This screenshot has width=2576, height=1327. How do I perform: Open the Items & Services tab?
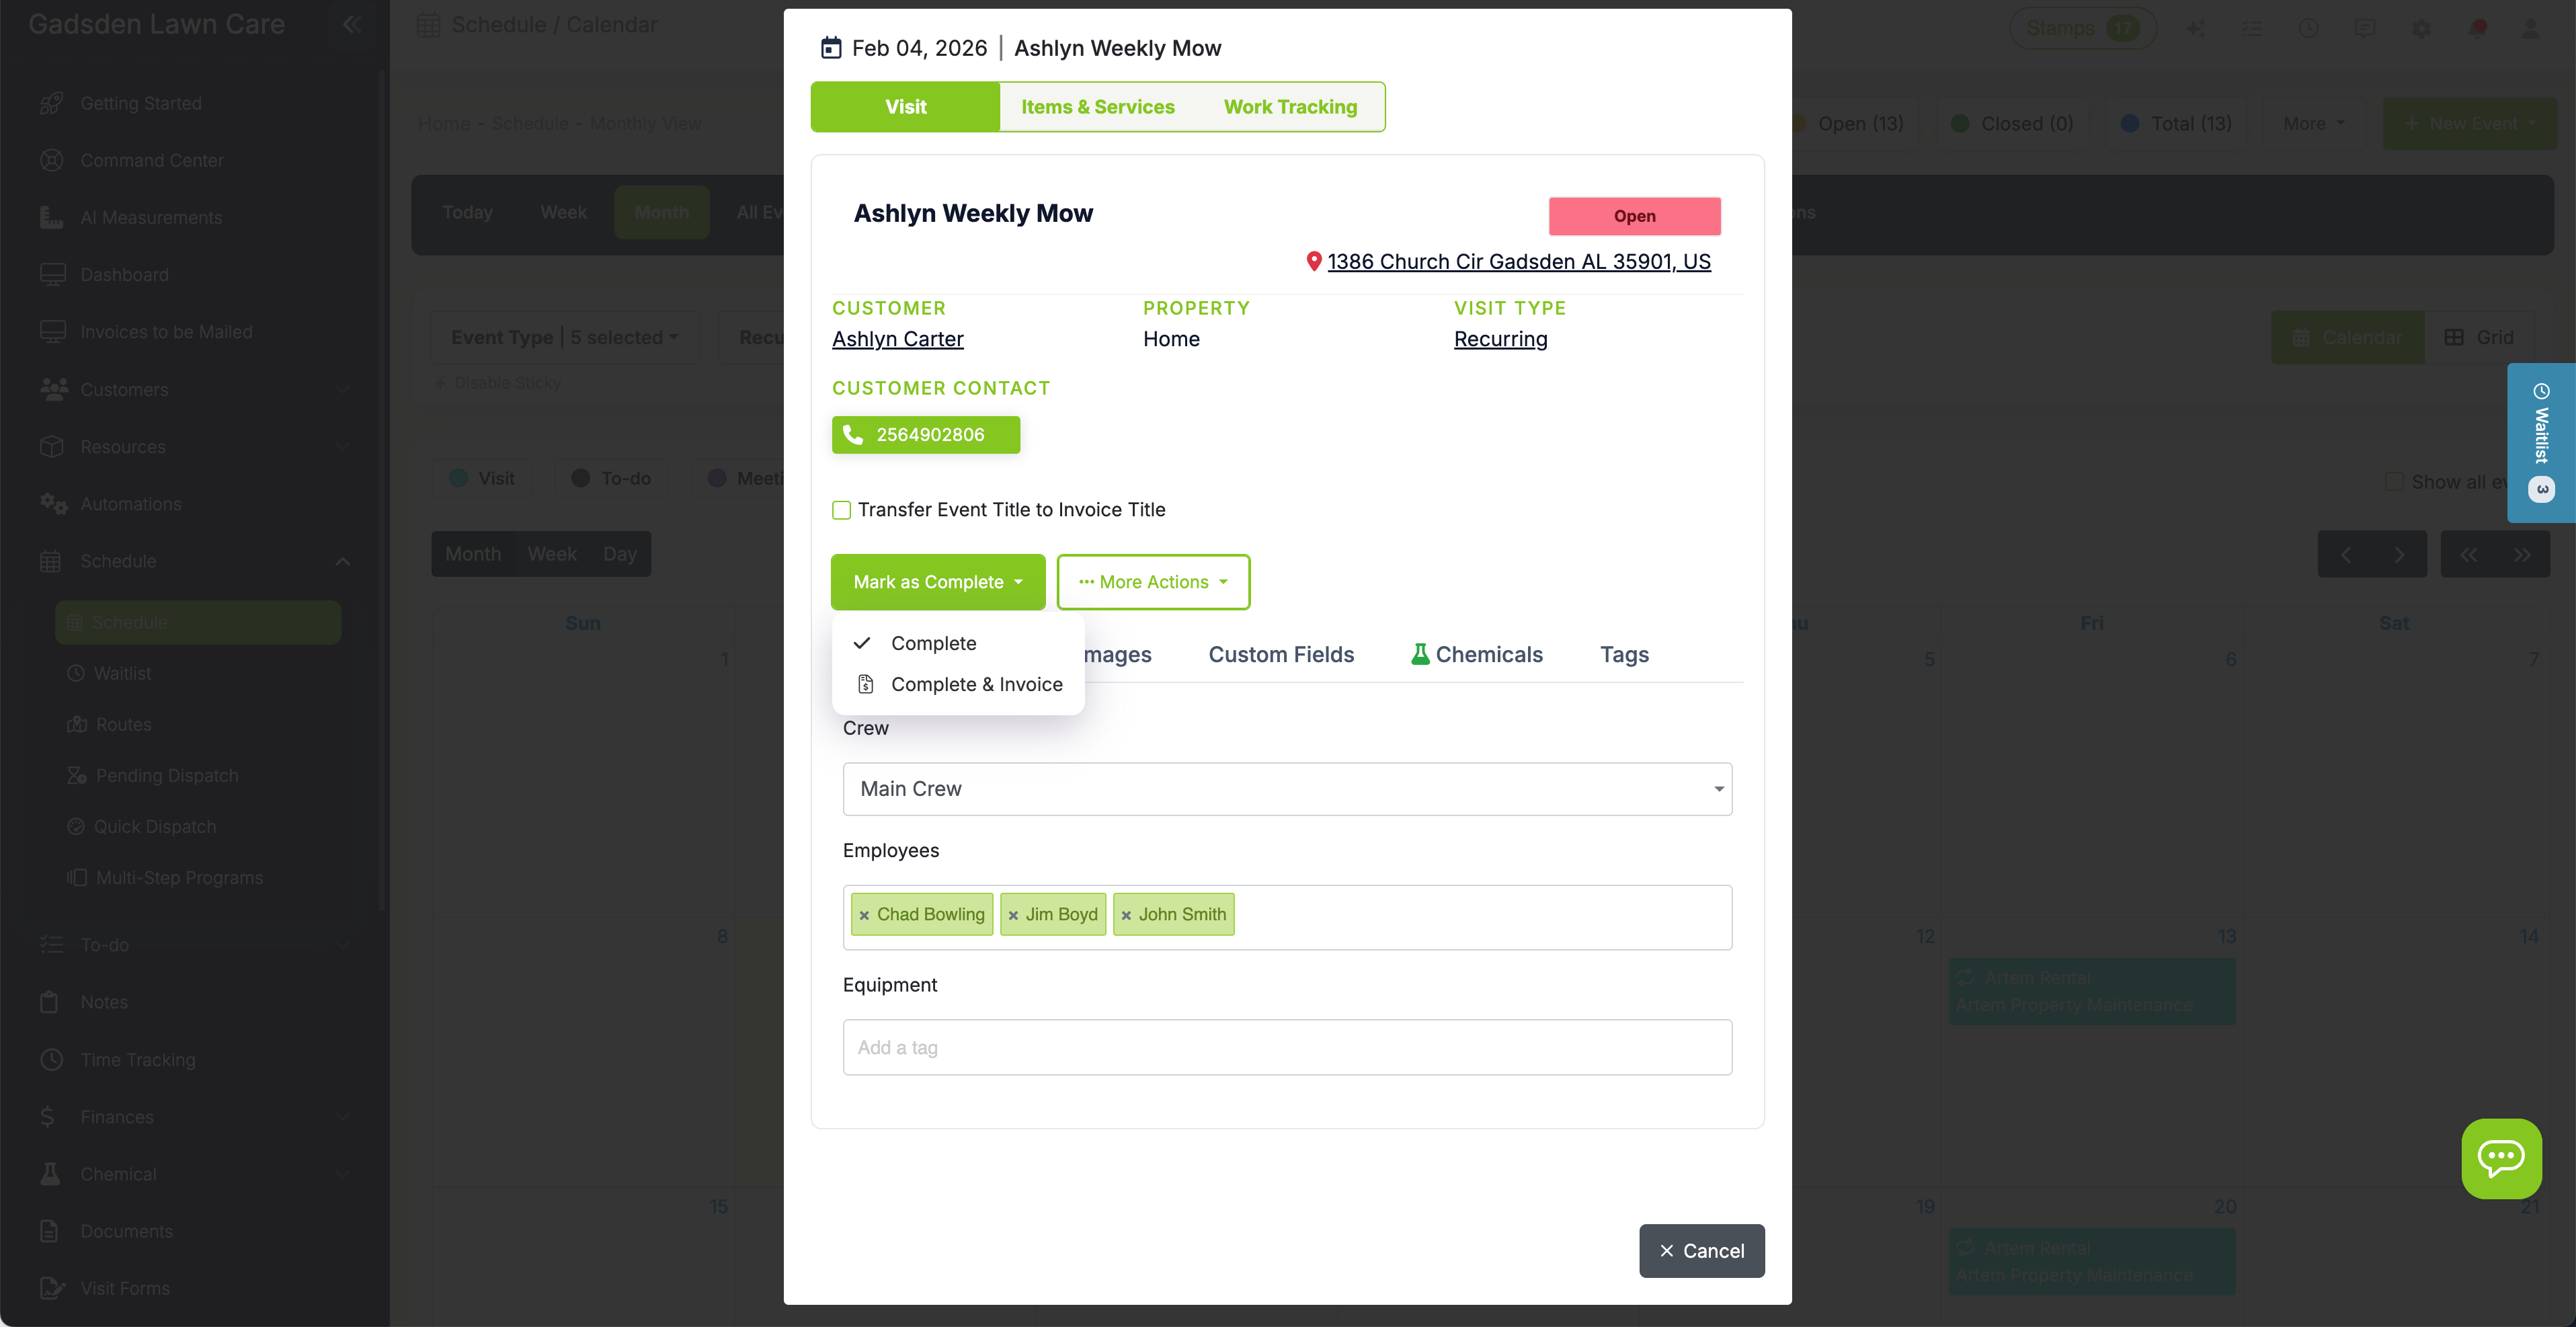pyautogui.click(x=1097, y=107)
